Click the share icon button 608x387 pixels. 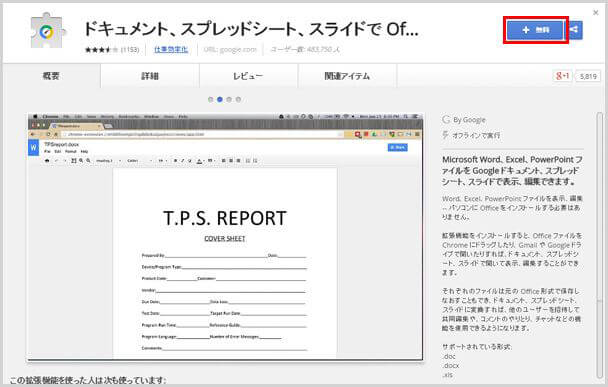point(574,30)
